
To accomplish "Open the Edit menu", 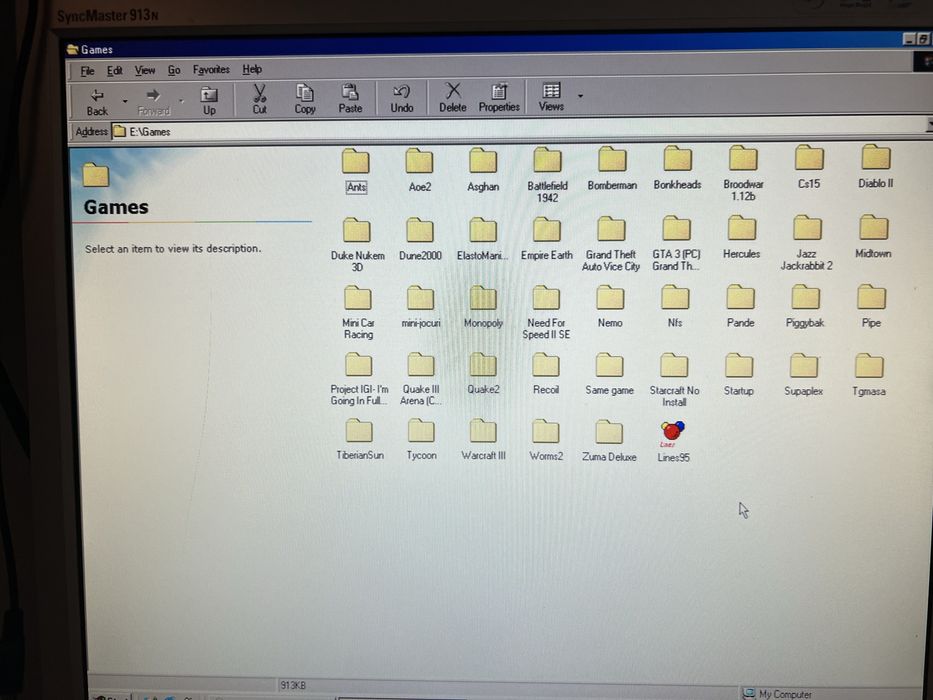I will (114, 71).
